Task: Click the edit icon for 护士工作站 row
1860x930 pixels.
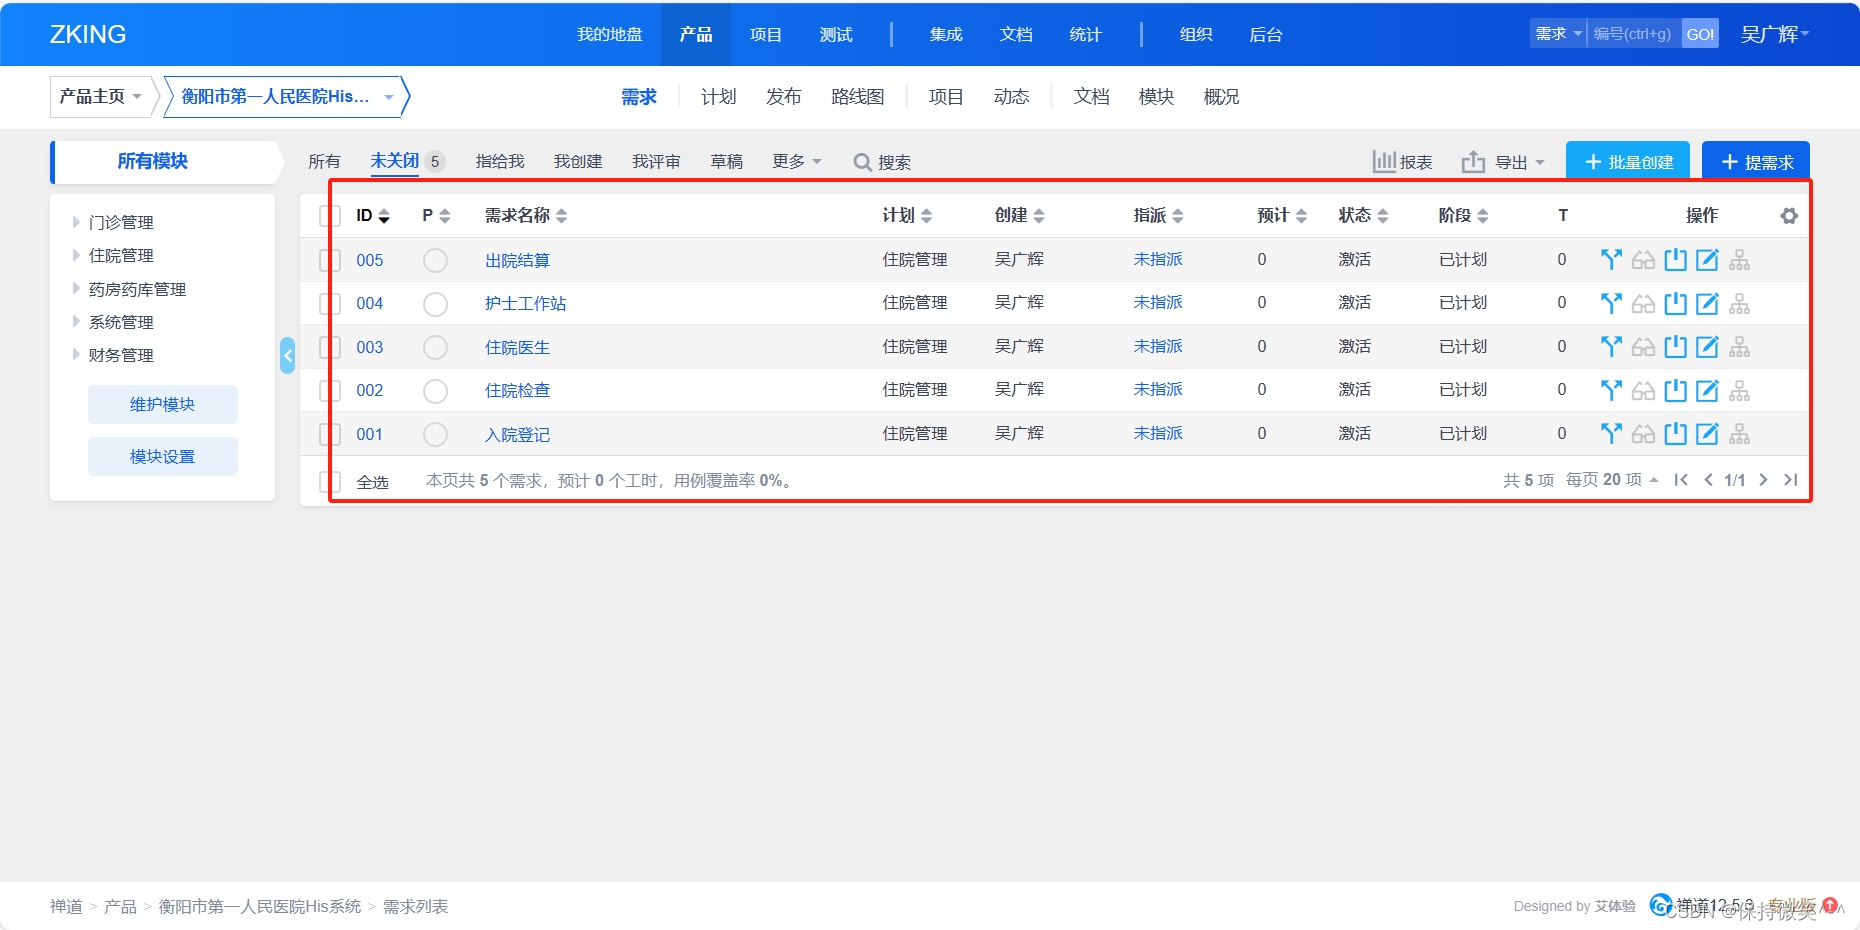Action: pos(1707,303)
